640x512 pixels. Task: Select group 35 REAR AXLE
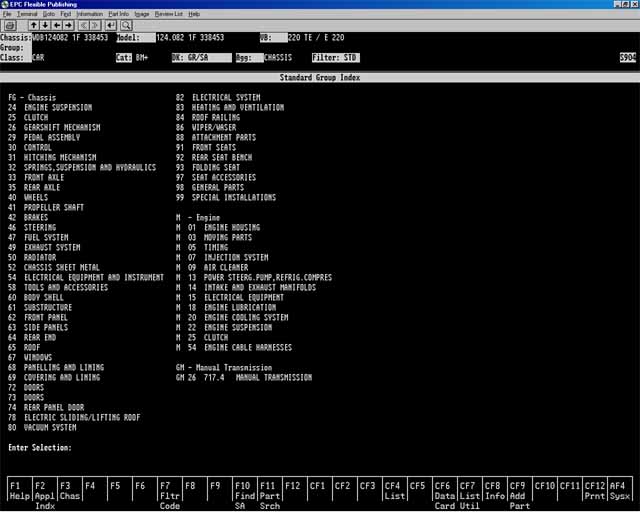pos(34,187)
